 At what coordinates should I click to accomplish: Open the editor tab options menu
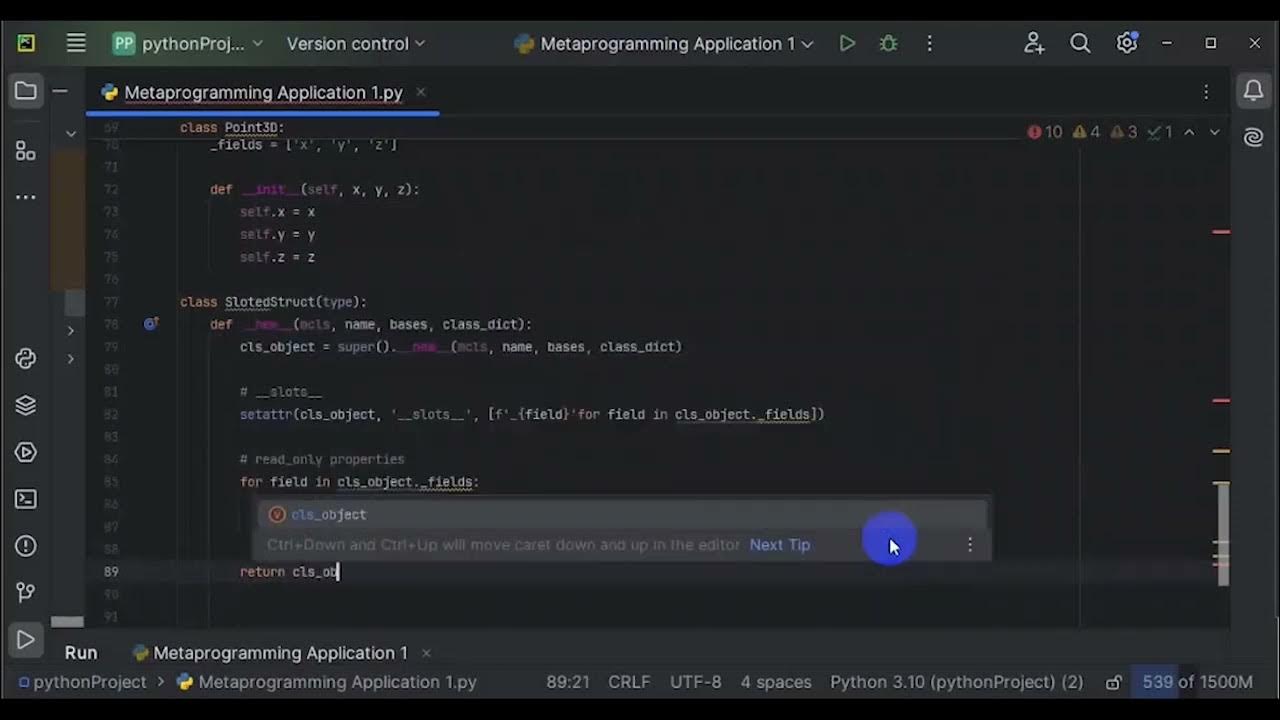click(1206, 92)
